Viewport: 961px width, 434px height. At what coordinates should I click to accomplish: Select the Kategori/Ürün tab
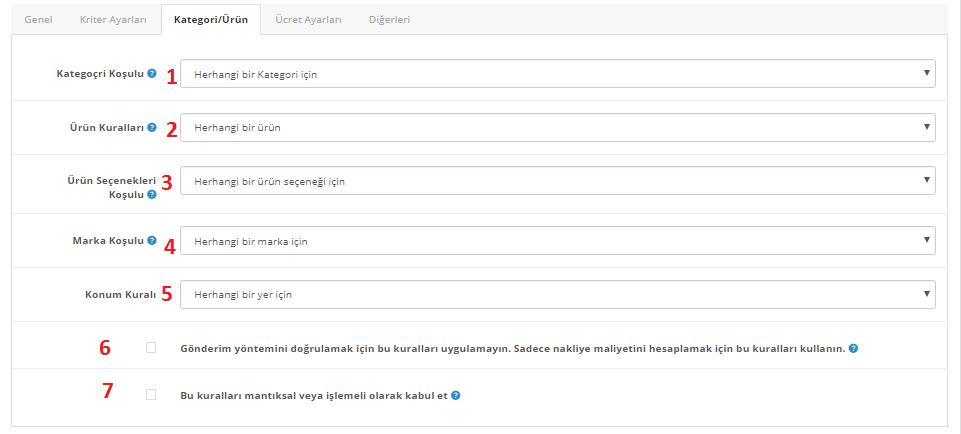[210, 19]
